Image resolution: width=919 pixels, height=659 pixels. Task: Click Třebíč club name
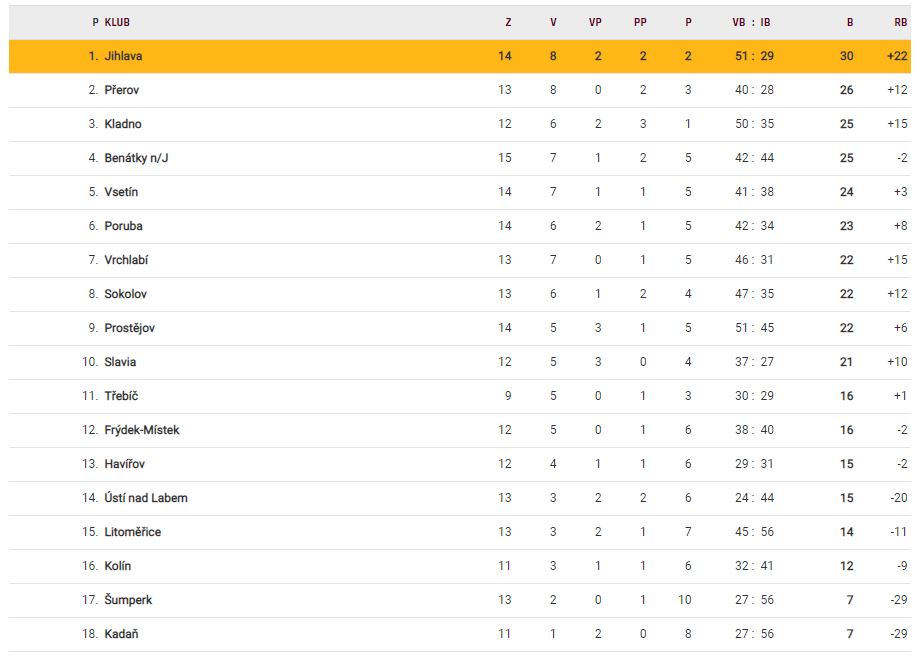tap(122, 396)
